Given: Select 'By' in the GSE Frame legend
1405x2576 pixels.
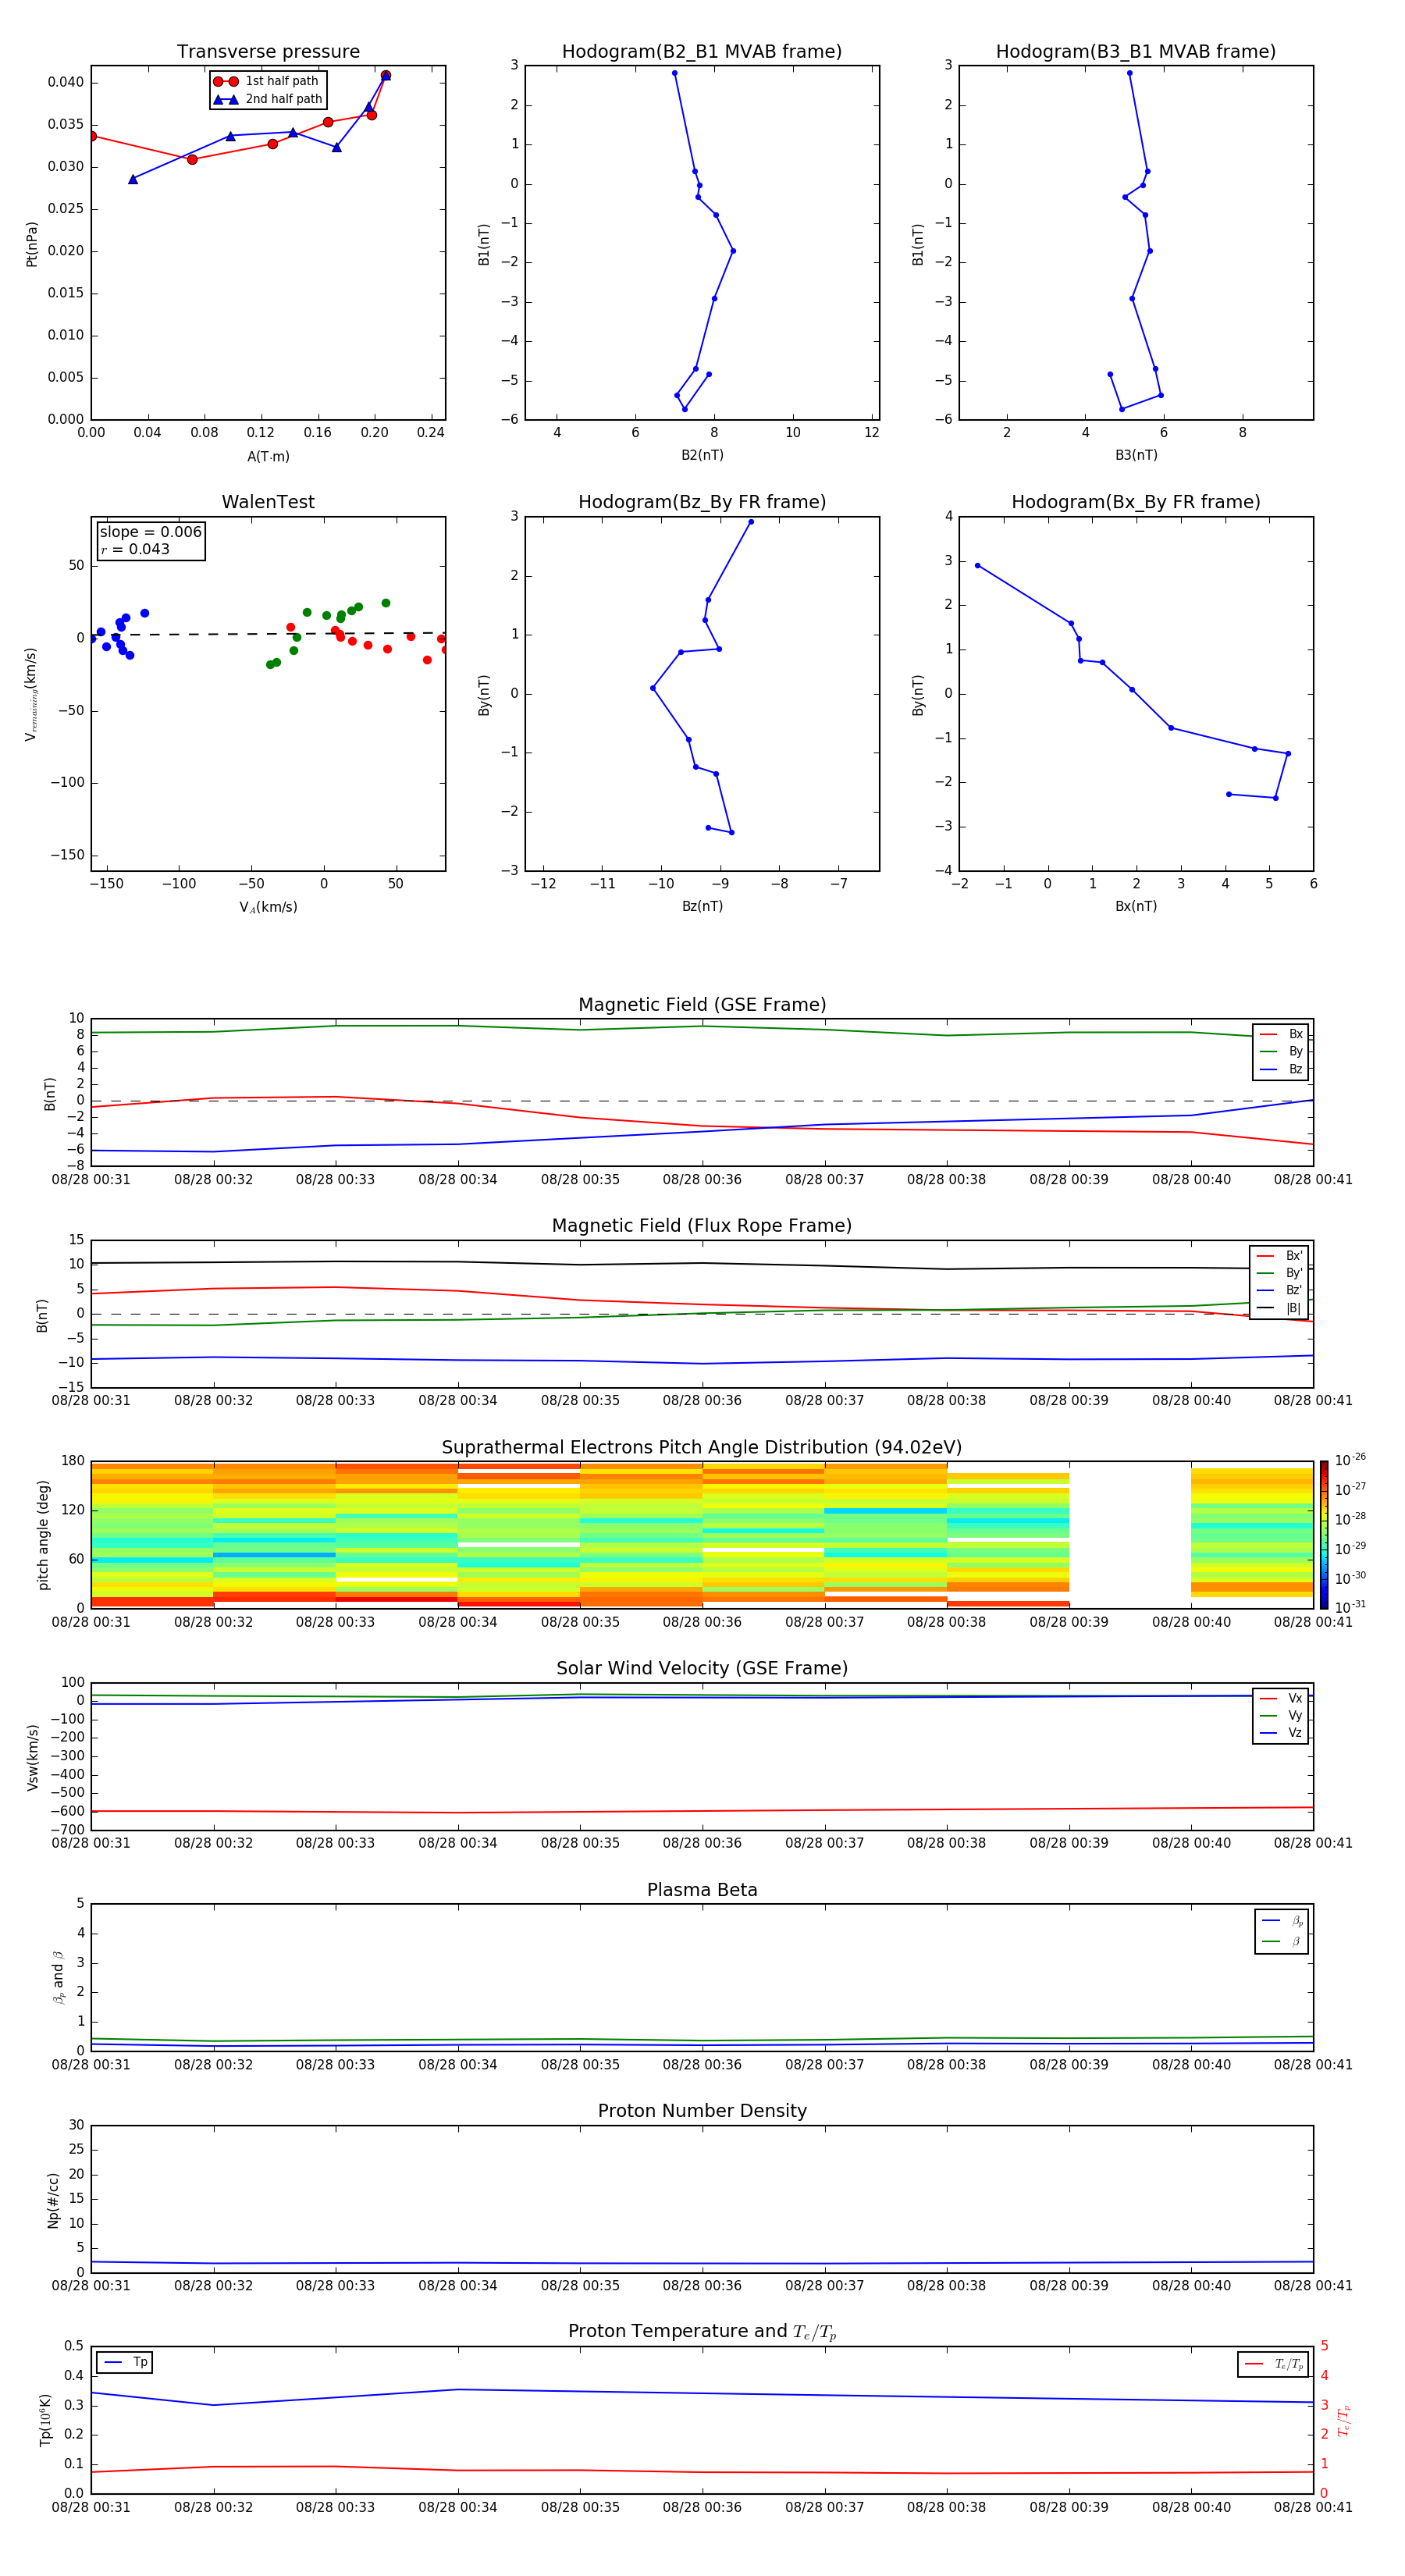Looking at the screenshot, I should (1281, 1051).
